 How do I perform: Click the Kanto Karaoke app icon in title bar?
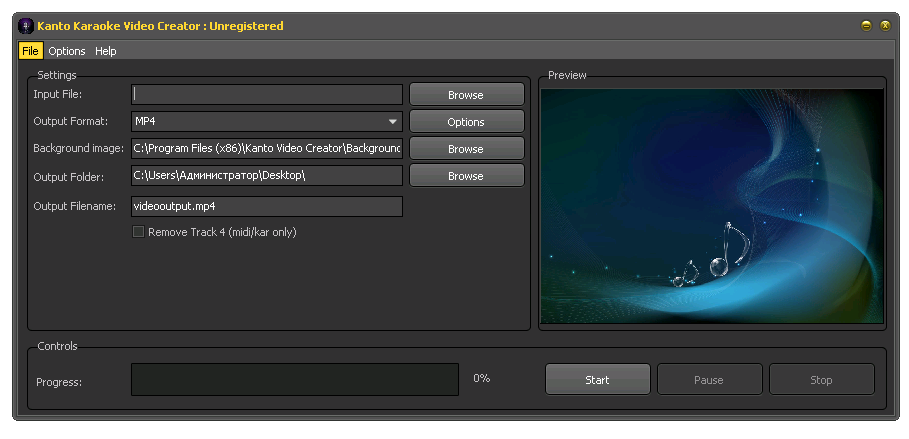pos(26,26)
